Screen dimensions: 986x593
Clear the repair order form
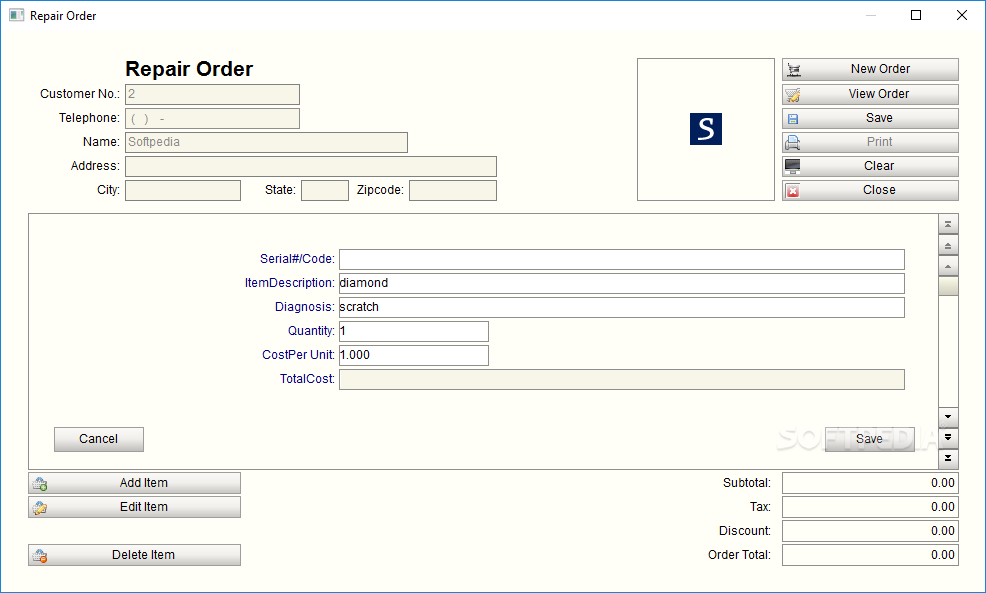pos(870,166)
